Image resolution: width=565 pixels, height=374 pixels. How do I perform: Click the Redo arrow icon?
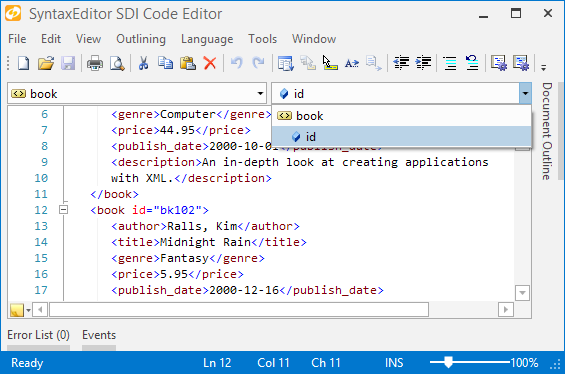pos(258,63)
